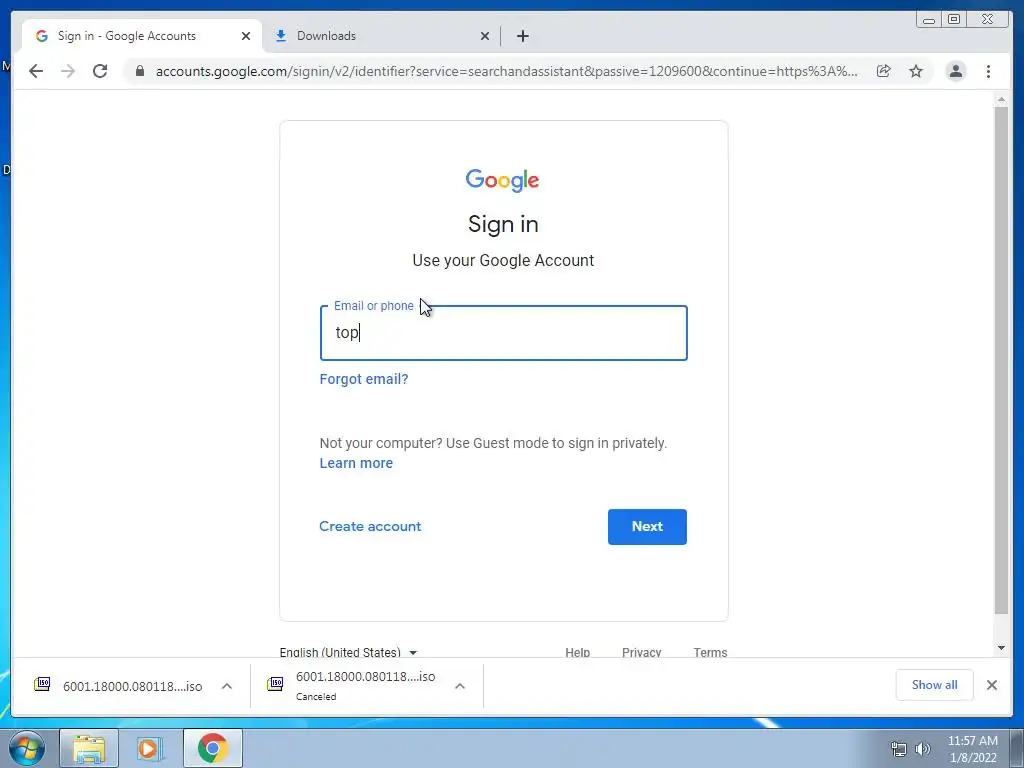The width and height of the screenshot is (1024, 768).
Task: Restore down the Chrome window
Action: (x=953, y=20)
